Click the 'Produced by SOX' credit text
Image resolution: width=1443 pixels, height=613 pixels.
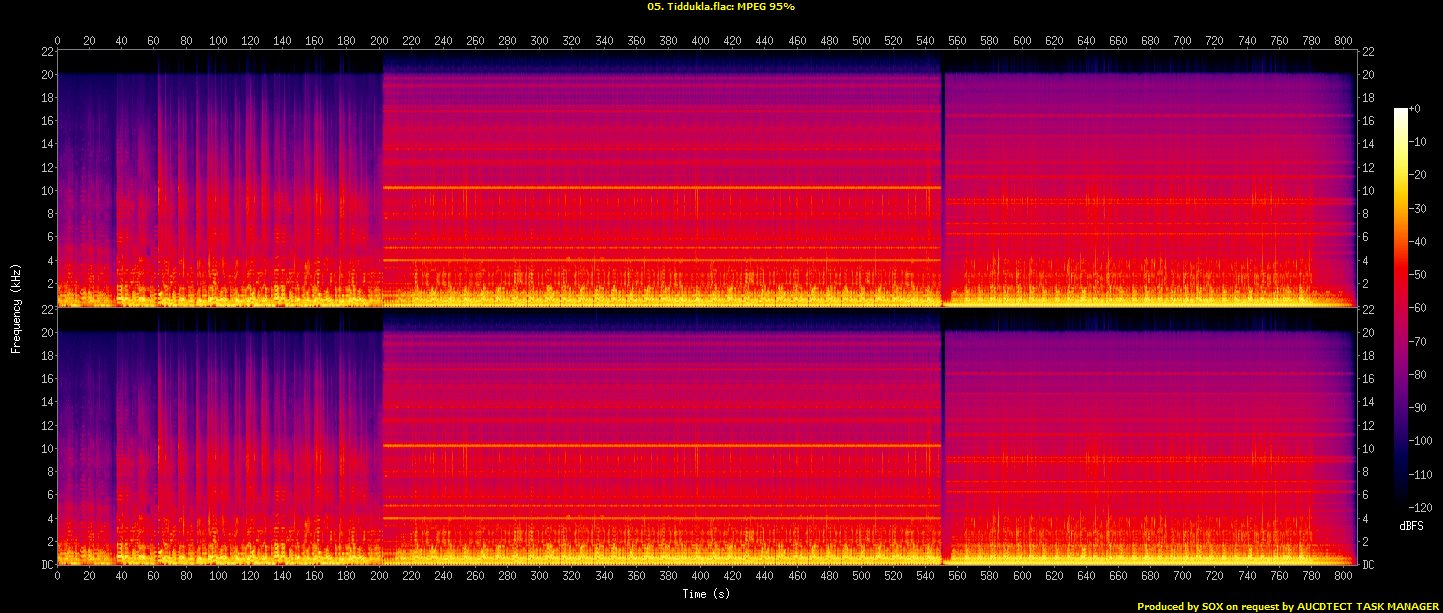pos(1182,606)
